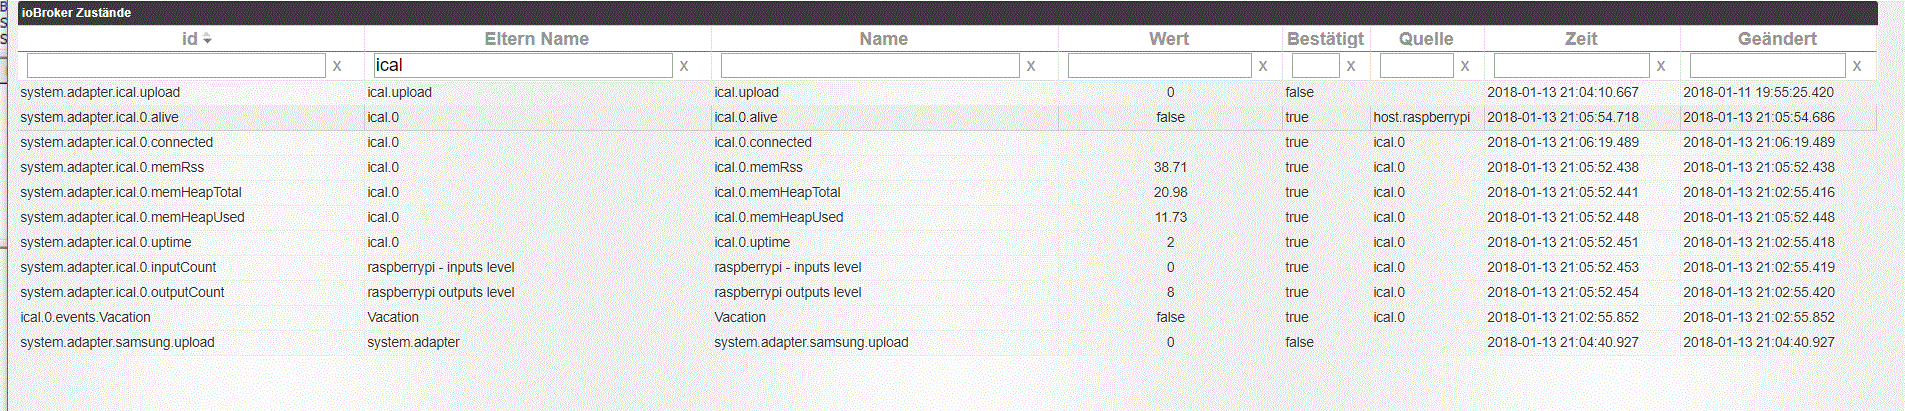The width and height of the screenshot is (1905, 411).
Task: Toggle sort arrow on id column
Action: point(207,39)
